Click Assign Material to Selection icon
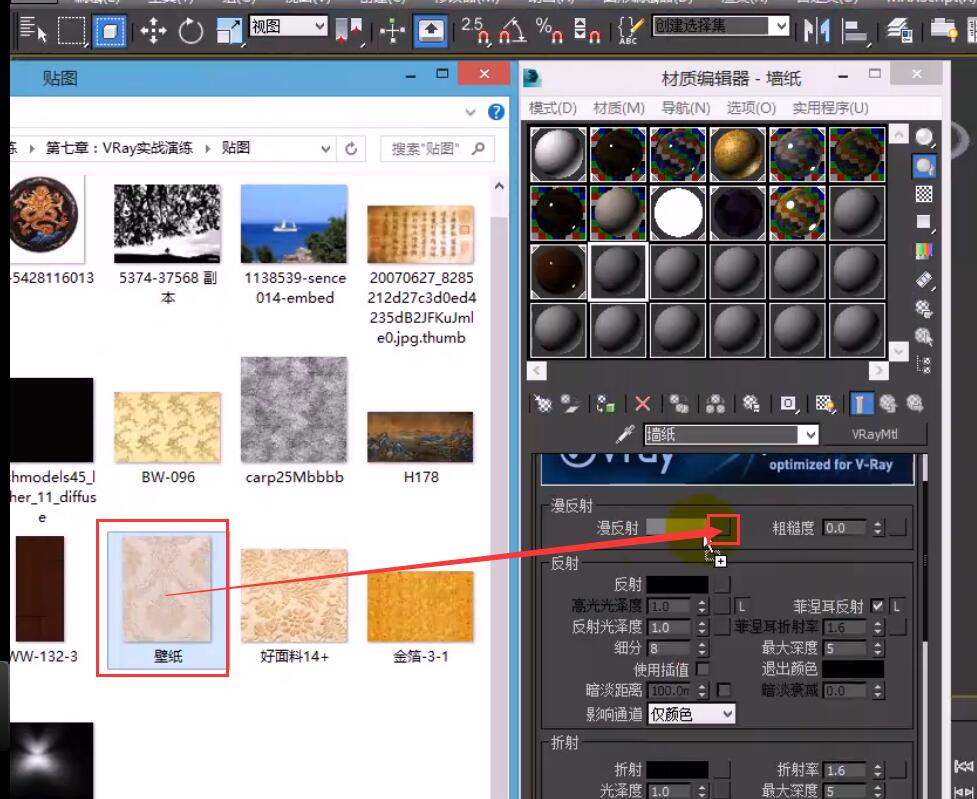Viewport: 977px width, 799px height. pos(606,404)
